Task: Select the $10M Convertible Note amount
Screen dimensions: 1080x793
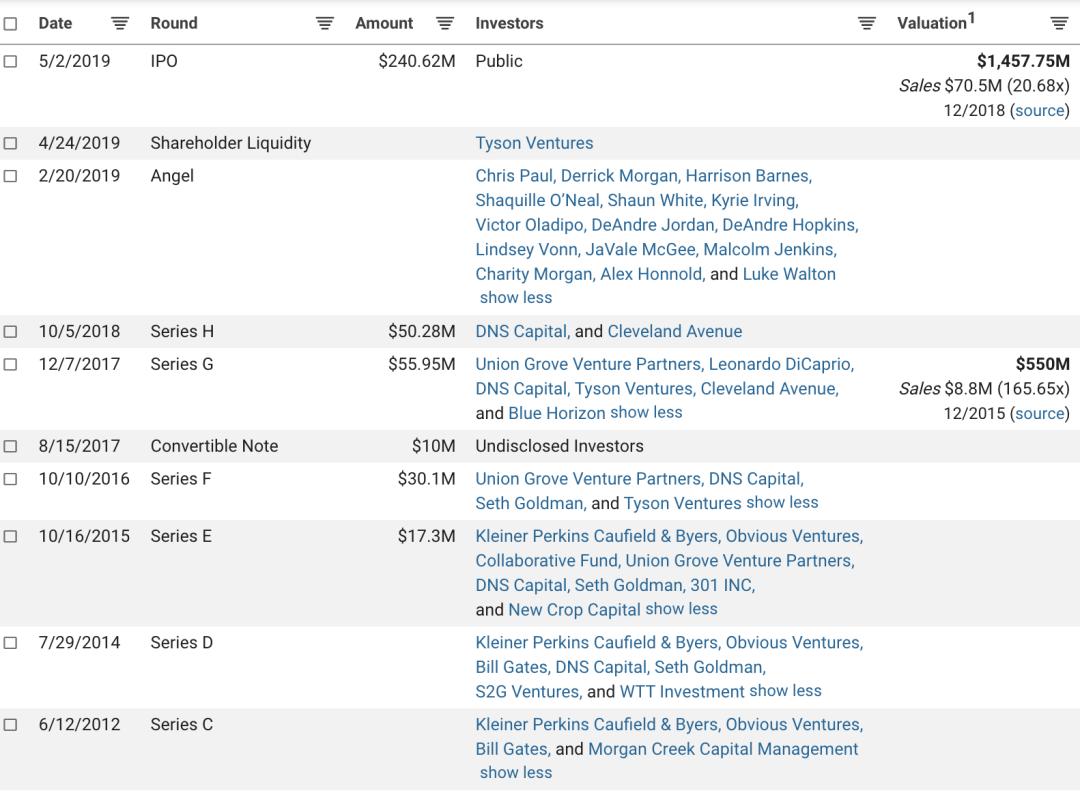Action: (x=433, y=446)
